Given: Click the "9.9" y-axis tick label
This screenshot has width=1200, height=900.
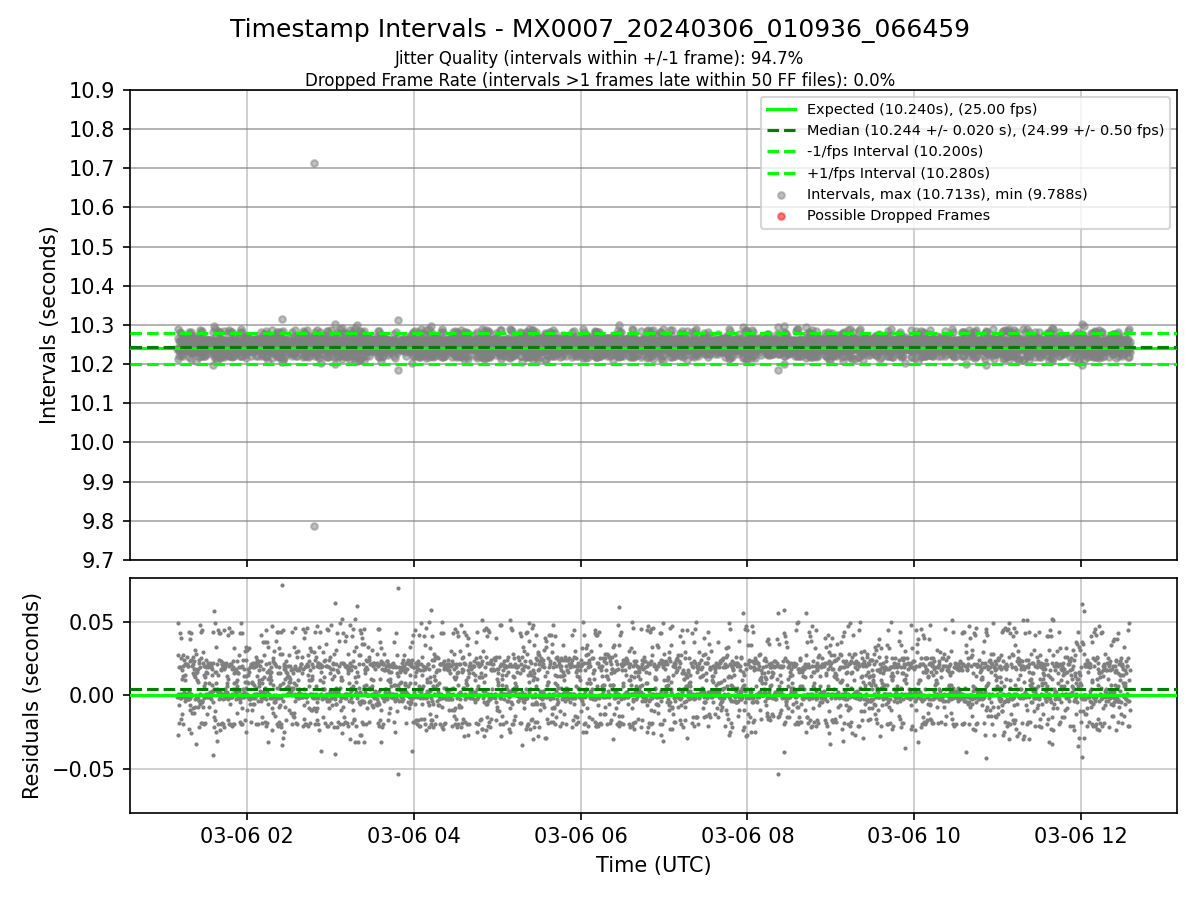Looking at the screenshot, I should click(99, 482).
